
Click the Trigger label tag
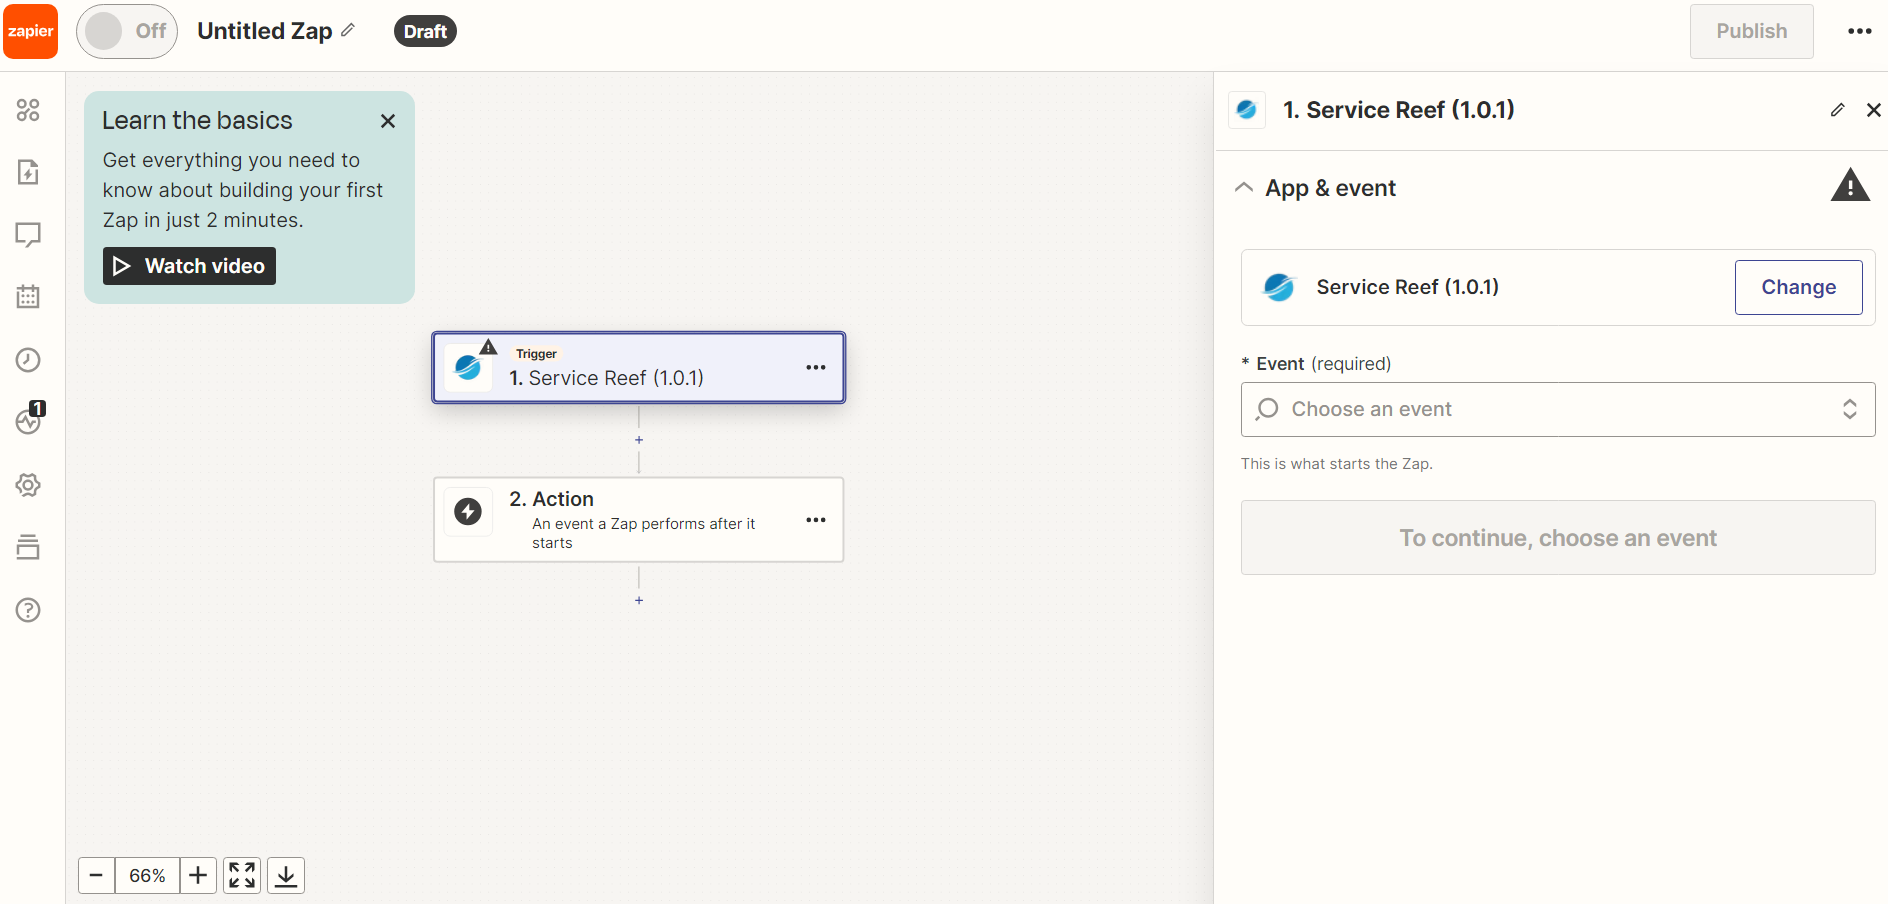(536, 354)
